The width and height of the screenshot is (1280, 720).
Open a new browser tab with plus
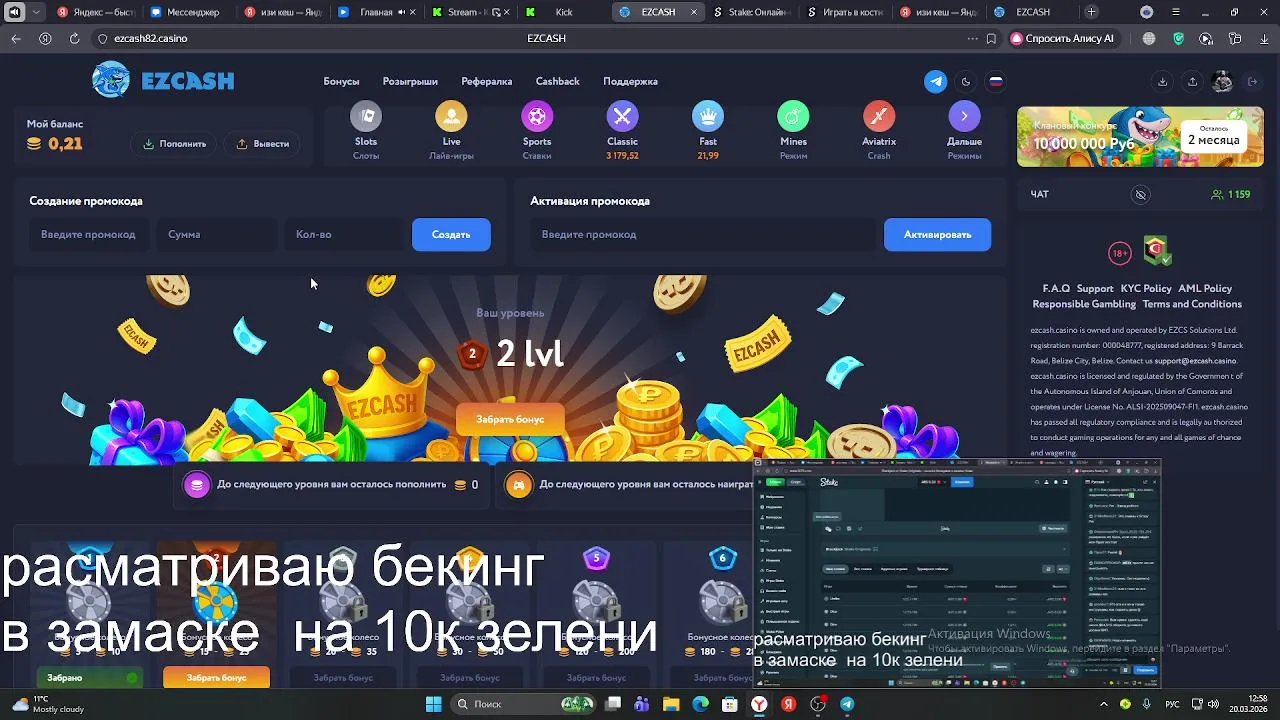1091,12
